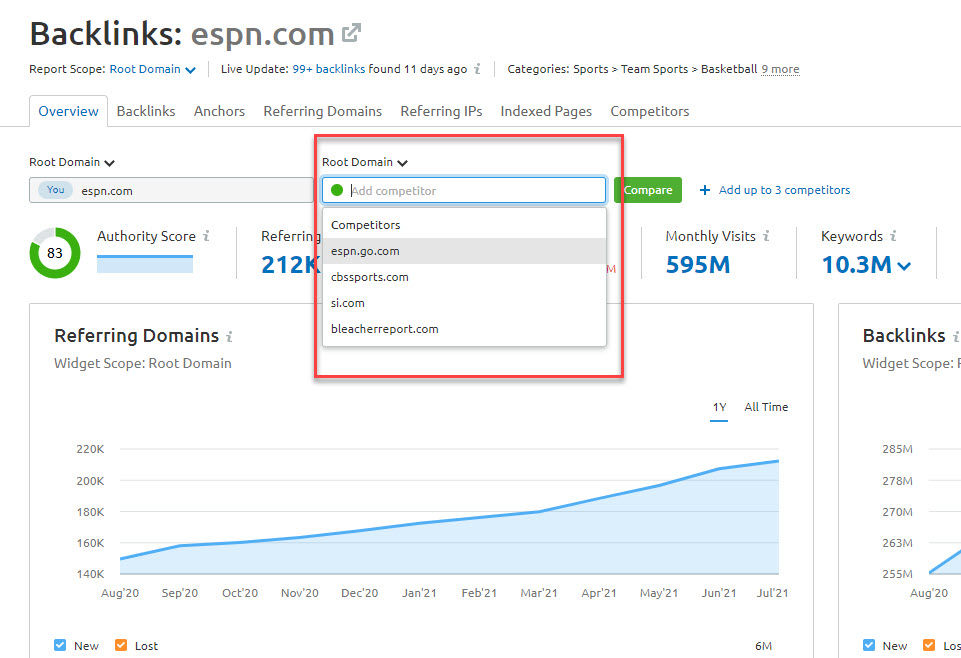Screen dimensions: 961x658
Task: Open Root Domain dropdown above espn.com field
Action: click(72, 162)
